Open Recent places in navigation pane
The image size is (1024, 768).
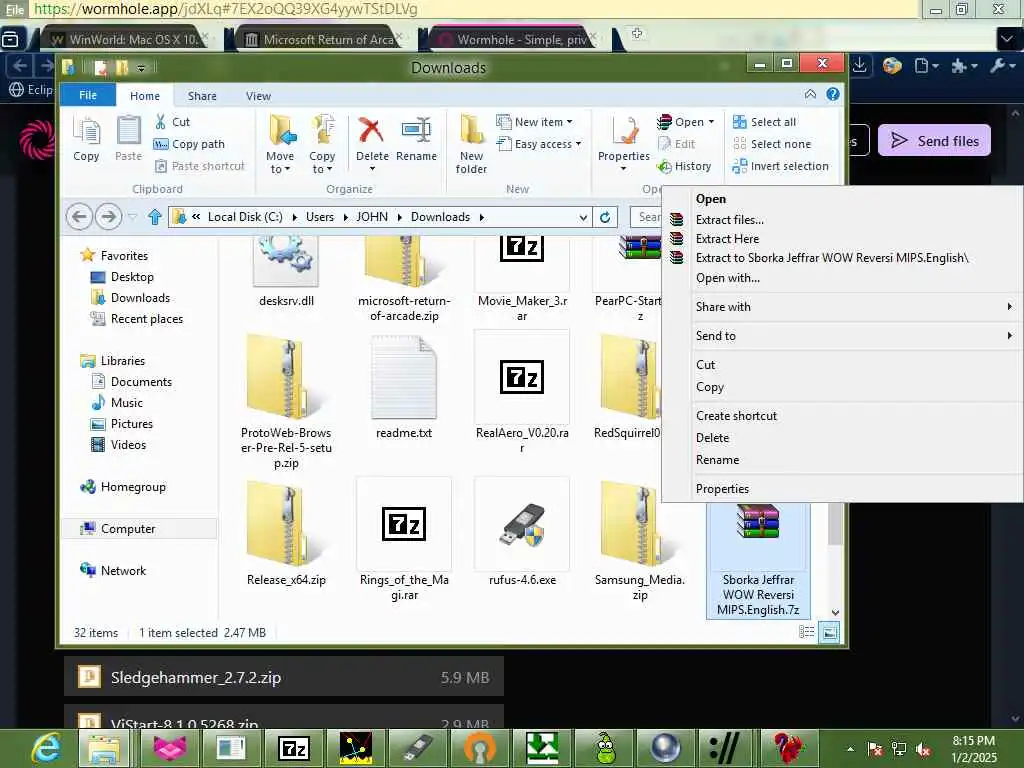[x=136, y=319]
